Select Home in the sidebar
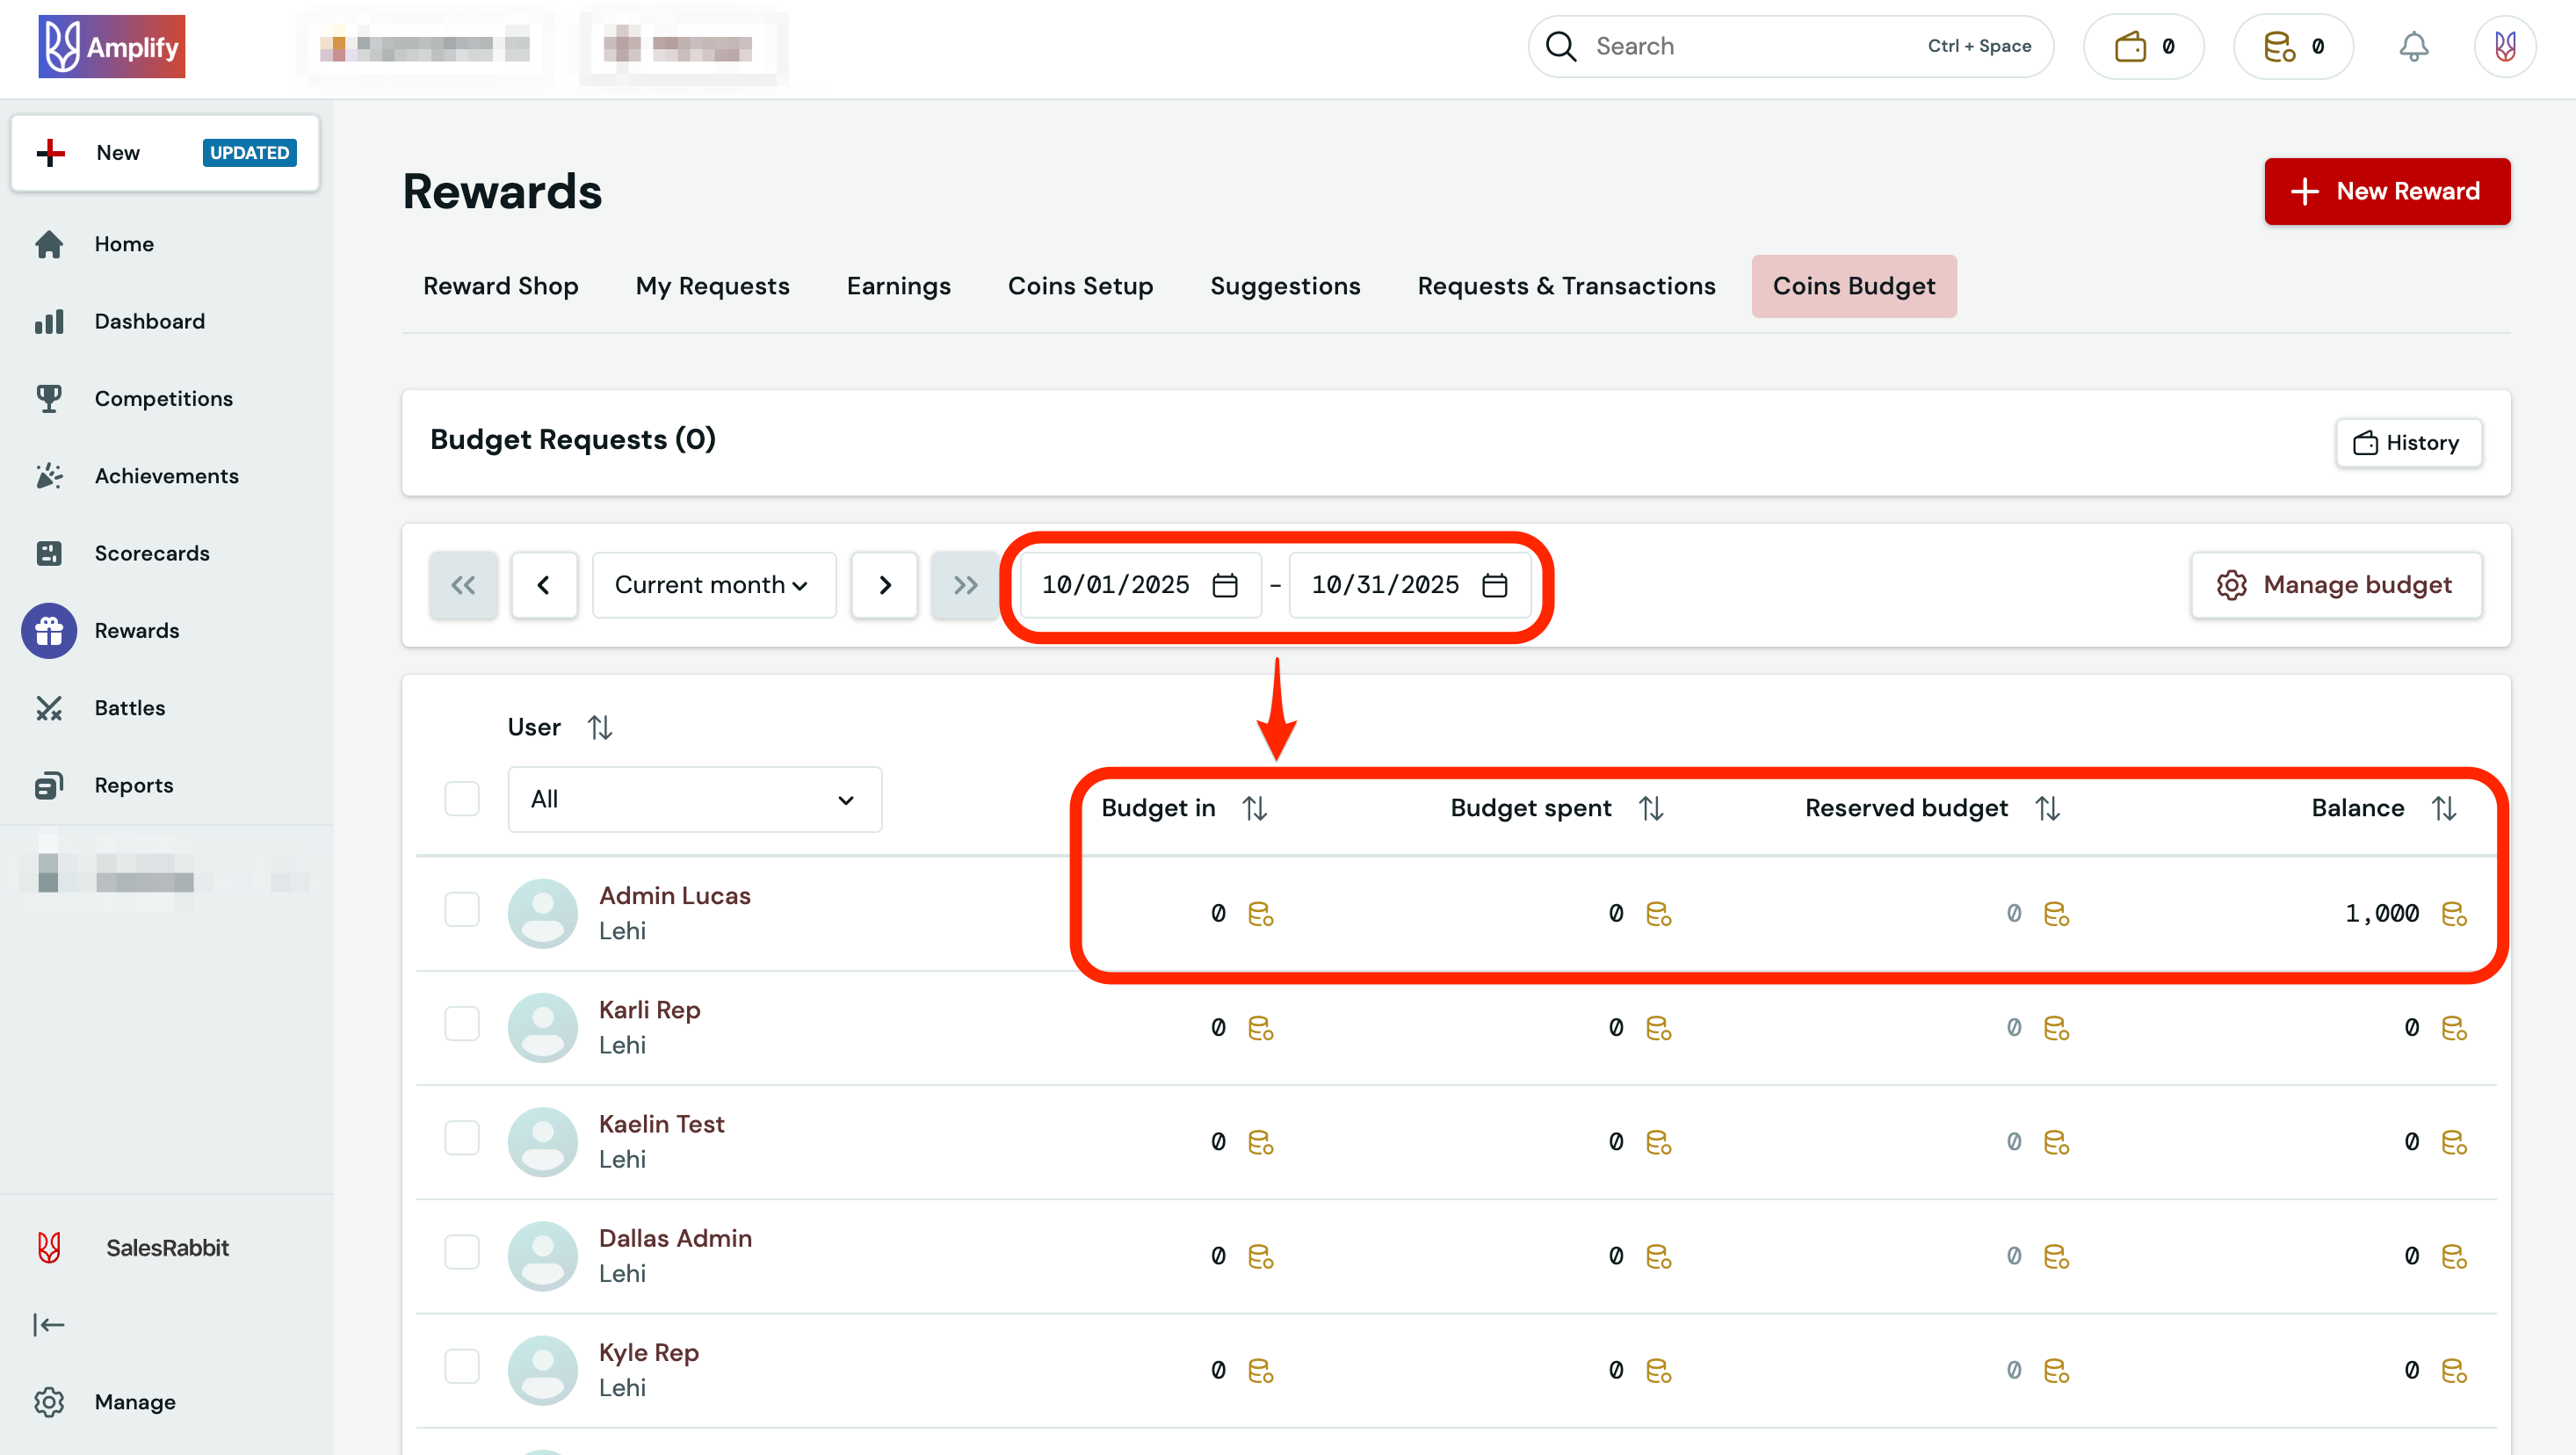 point(123,243)
